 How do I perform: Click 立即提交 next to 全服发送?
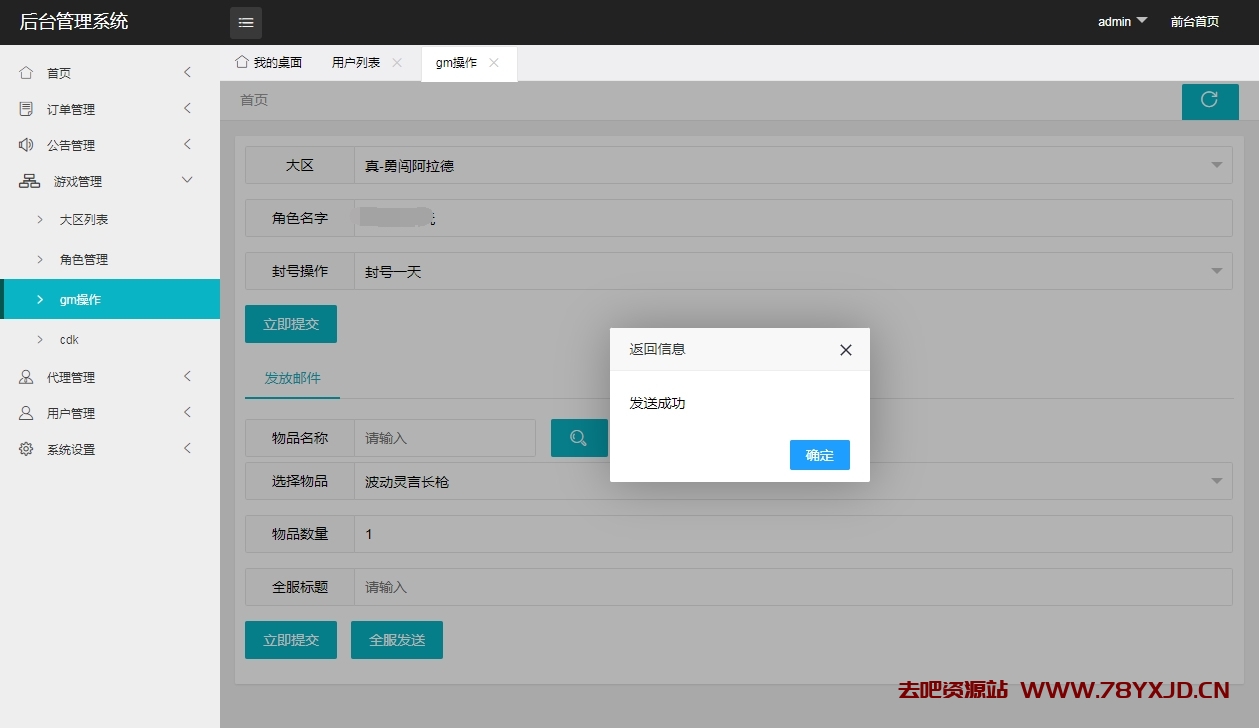[x=291, y=640]
